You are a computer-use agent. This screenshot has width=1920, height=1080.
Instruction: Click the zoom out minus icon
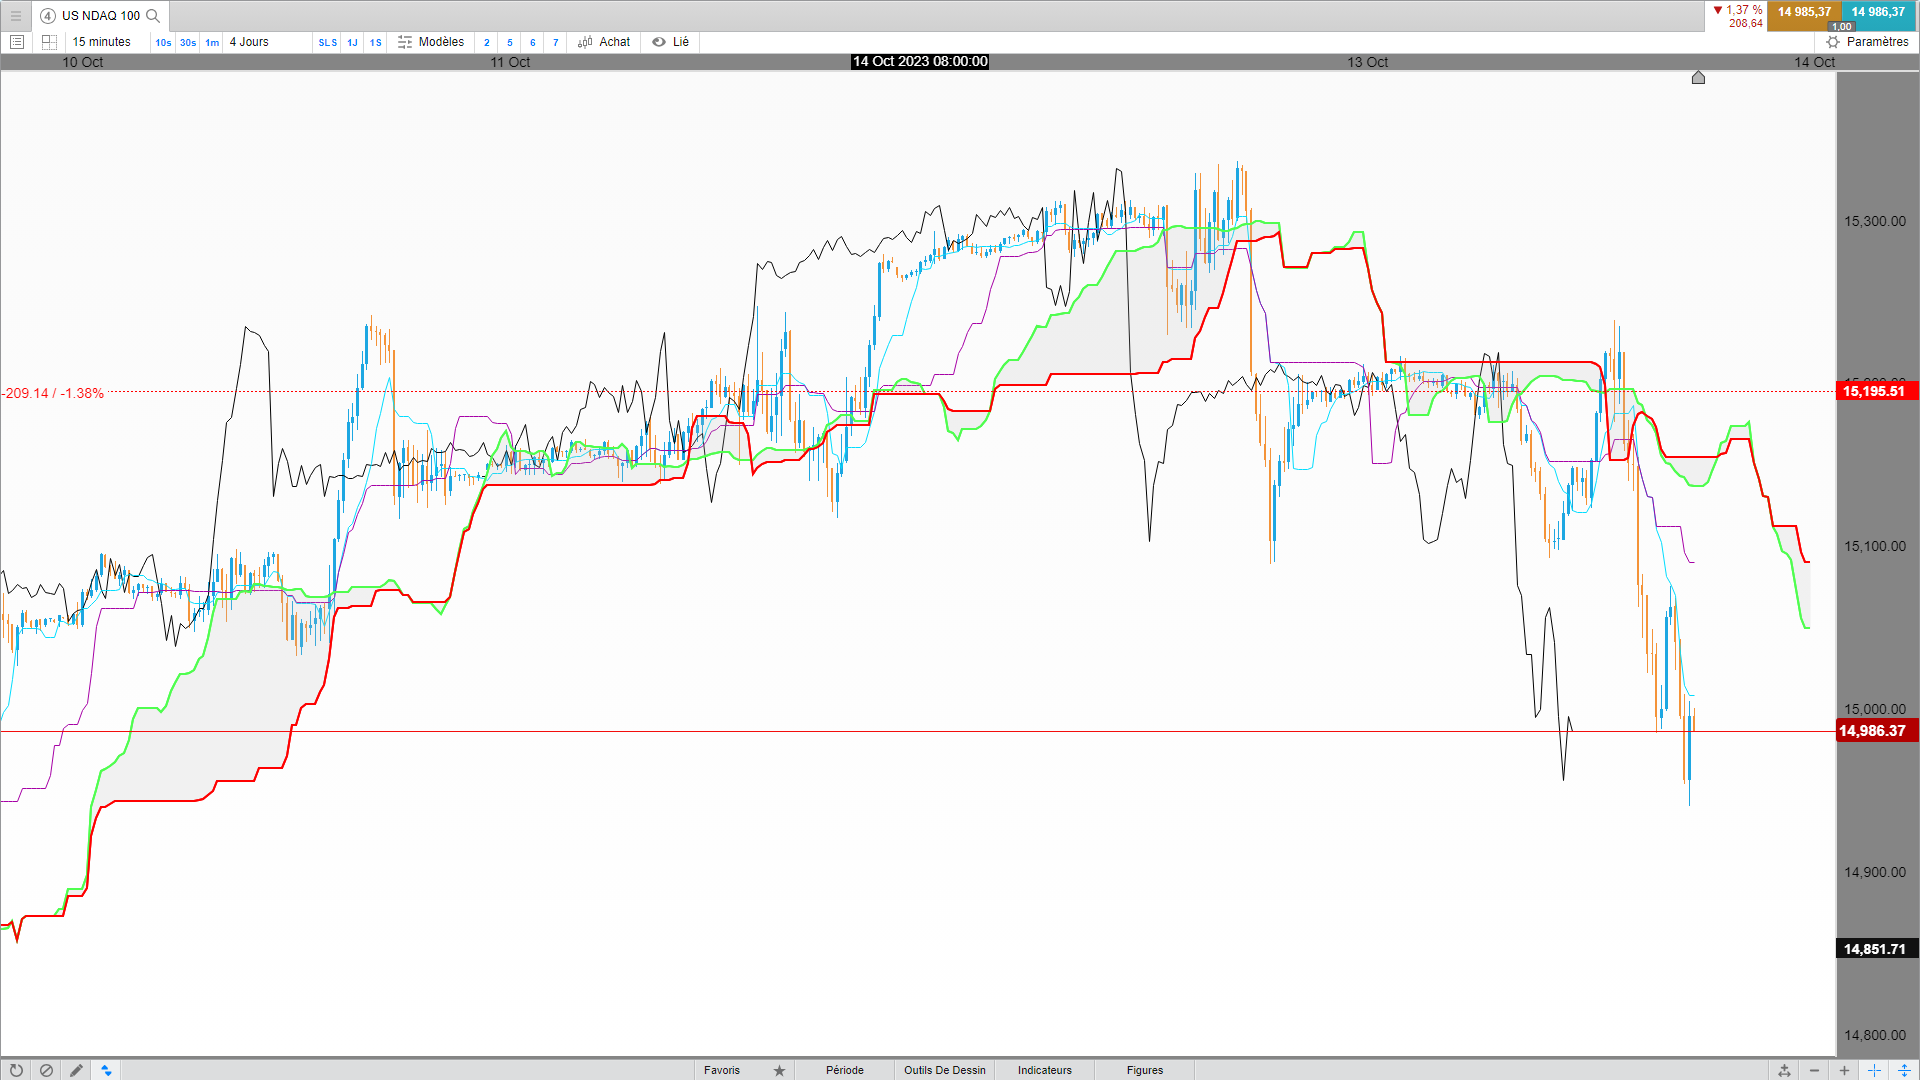[x=1814, y=1070]
